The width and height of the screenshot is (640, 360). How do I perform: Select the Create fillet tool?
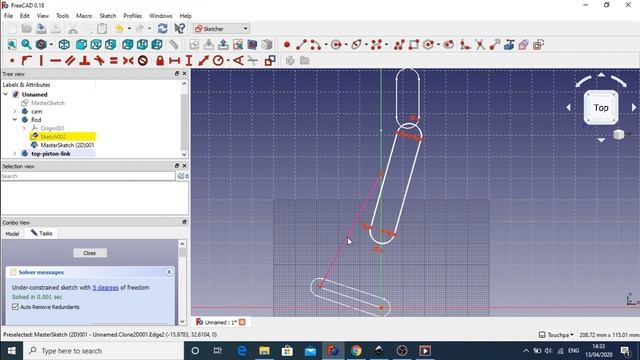[x=465, y=45]
